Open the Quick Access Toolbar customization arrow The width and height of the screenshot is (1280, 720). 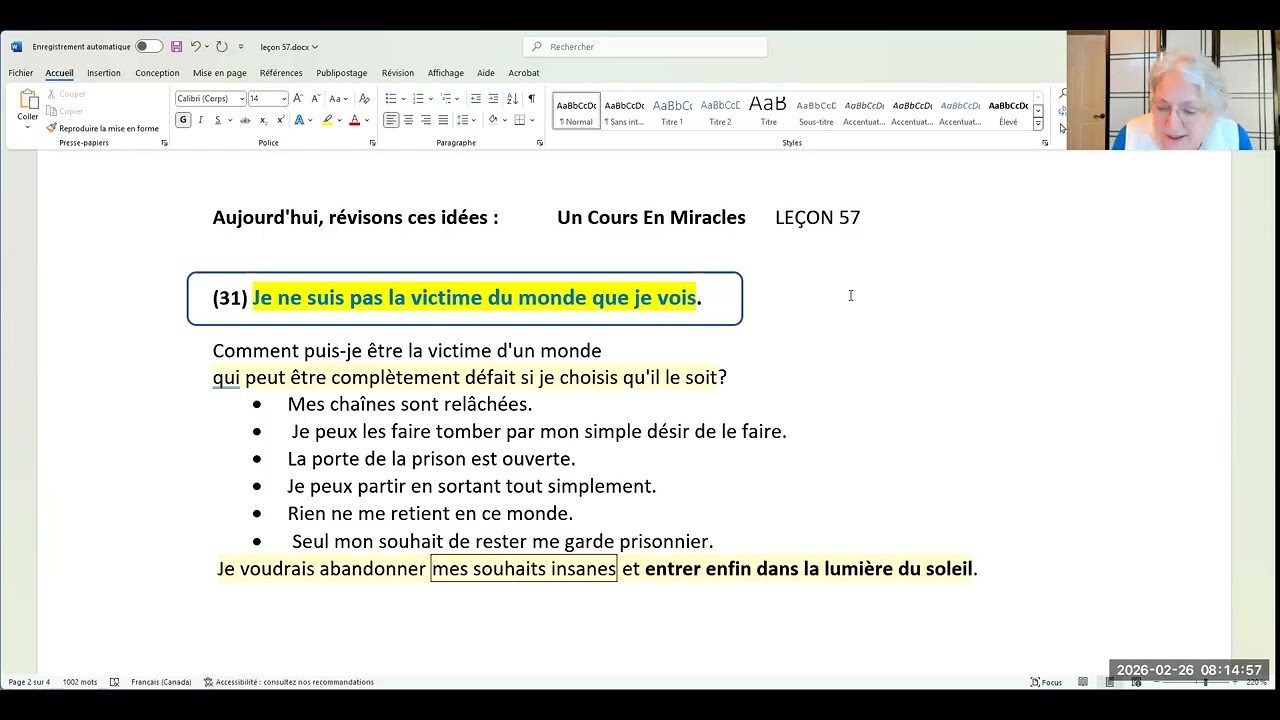pyautogui.click(x=241, y=47)
